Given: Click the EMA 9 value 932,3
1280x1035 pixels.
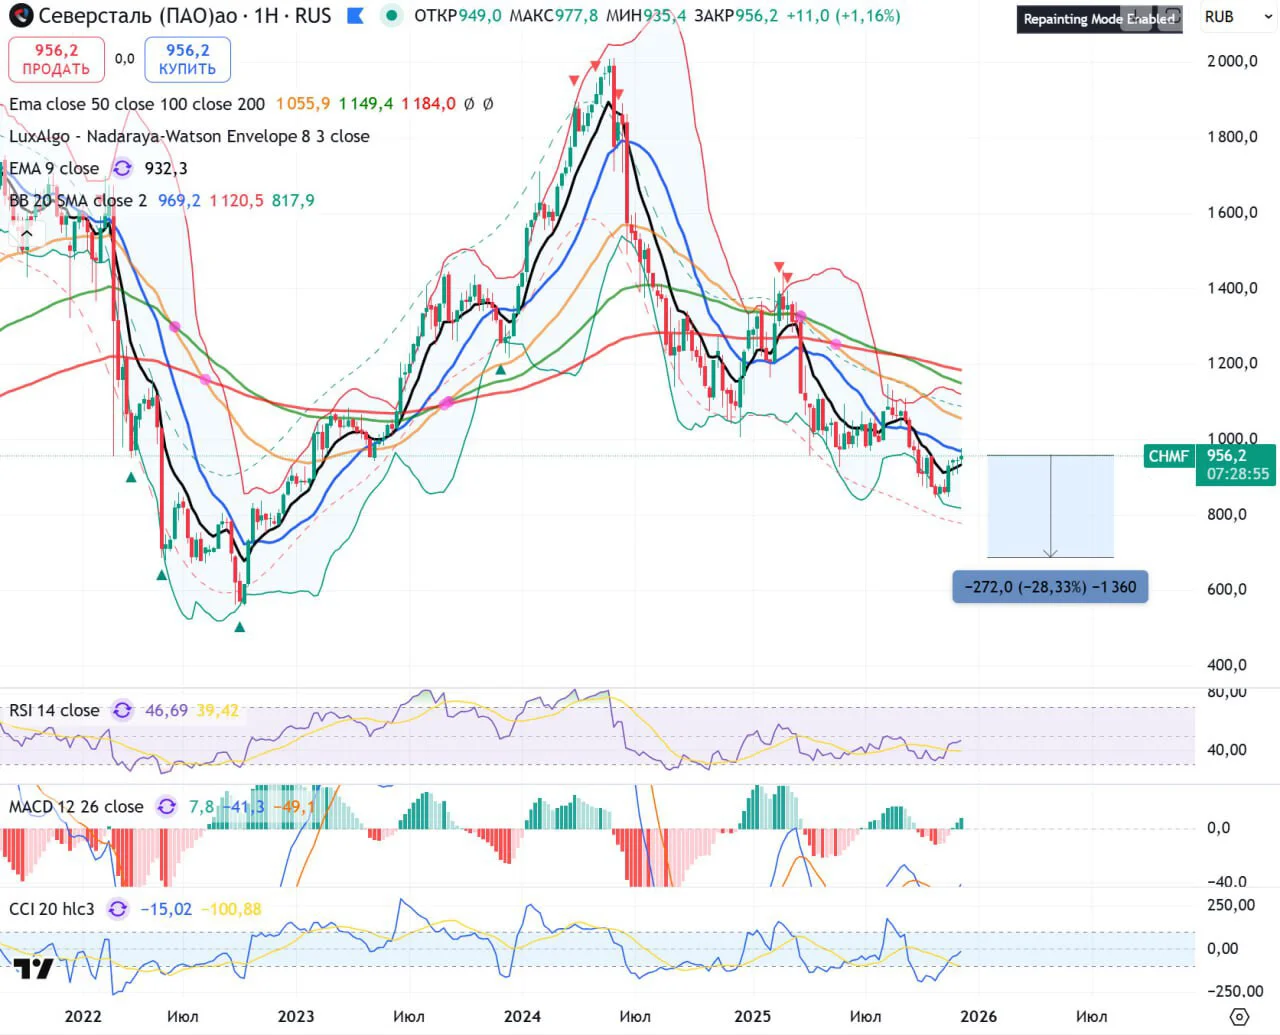Looking at the screenshot, I should pyautogui.click(x=166, y=168).
